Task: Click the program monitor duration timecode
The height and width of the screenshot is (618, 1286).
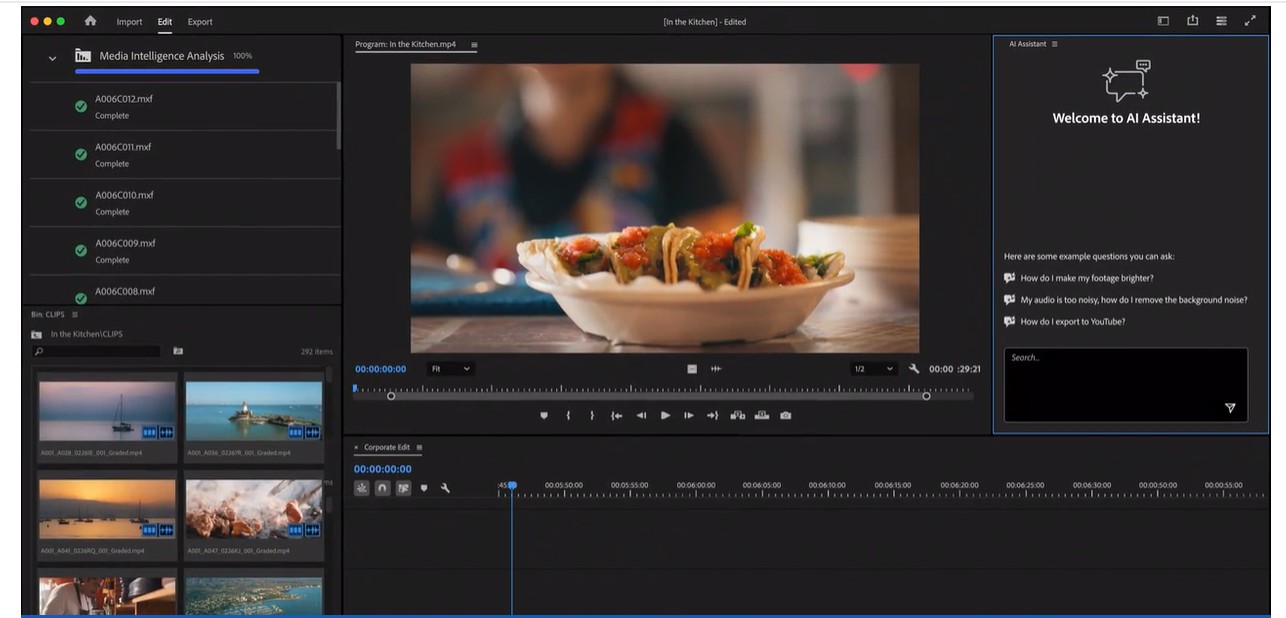Action: (x=955, y=369)
